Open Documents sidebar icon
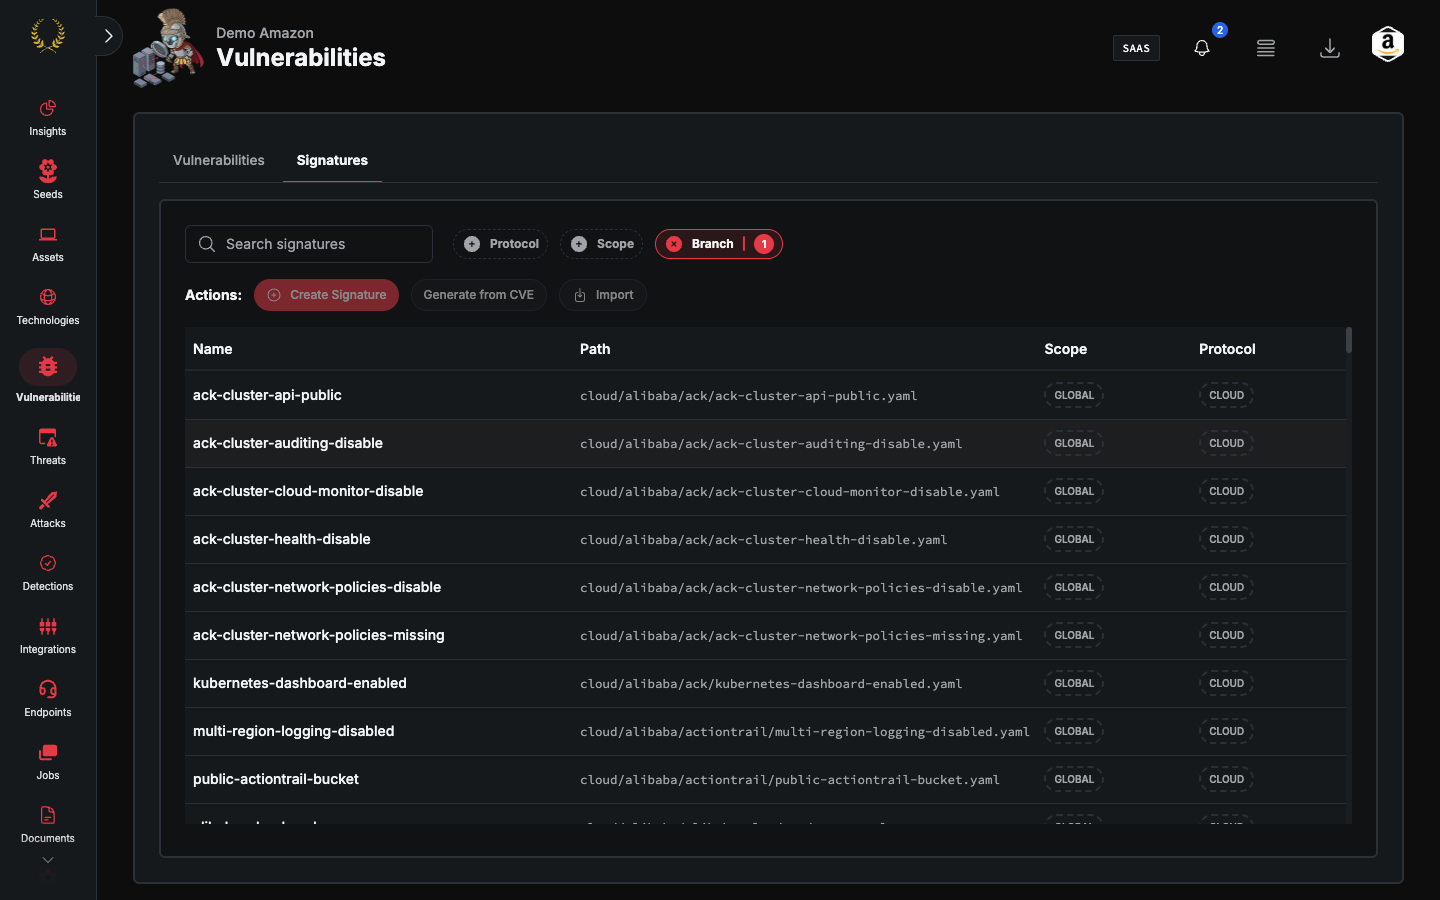The image size is (1440, 900). (48, 815)
